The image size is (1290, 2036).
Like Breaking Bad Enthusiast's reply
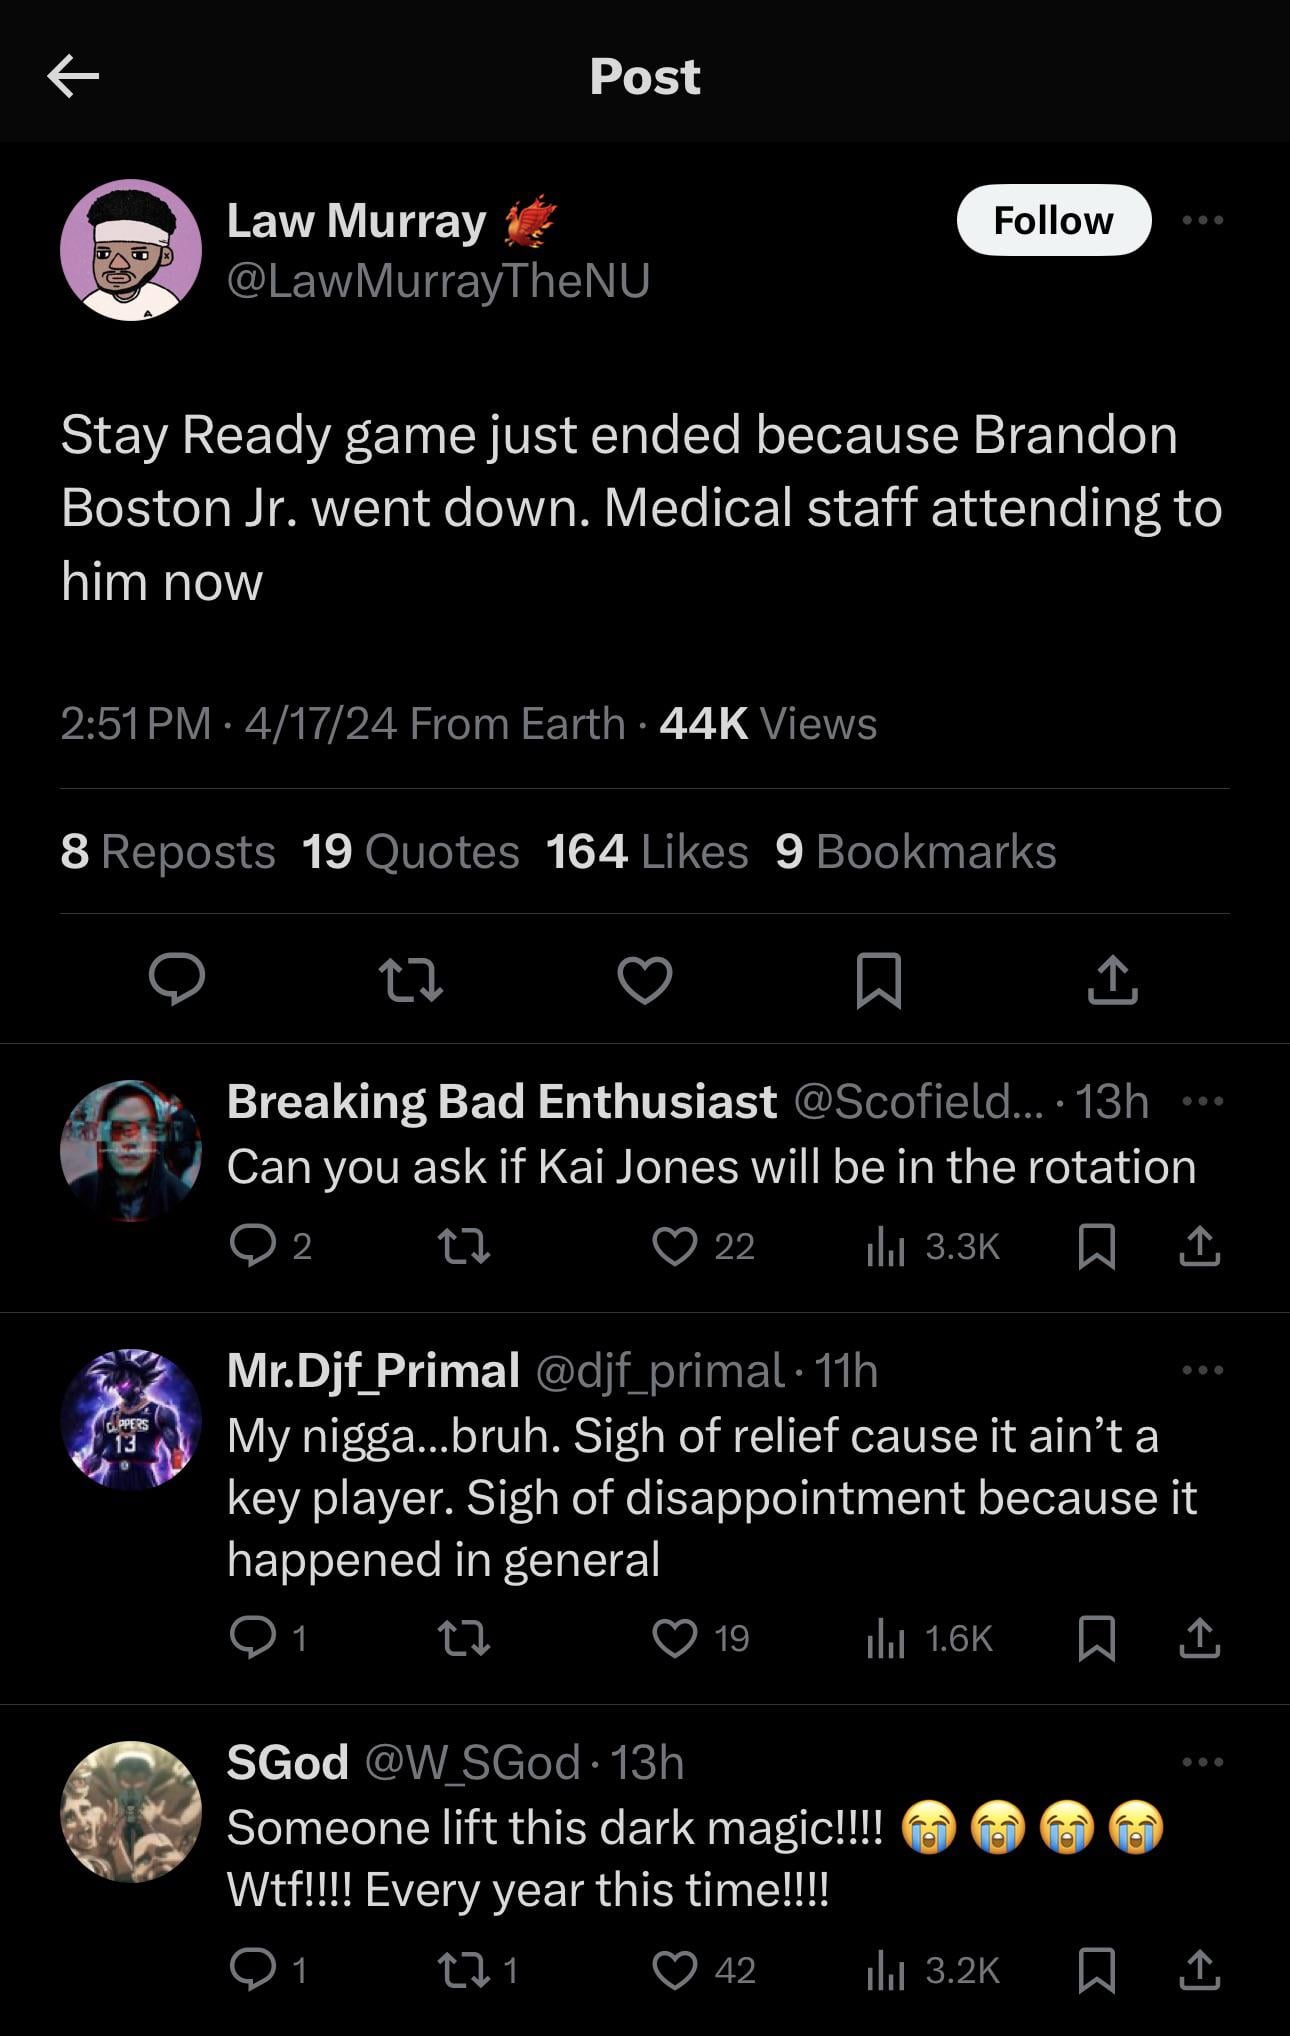click(675, 1246)
